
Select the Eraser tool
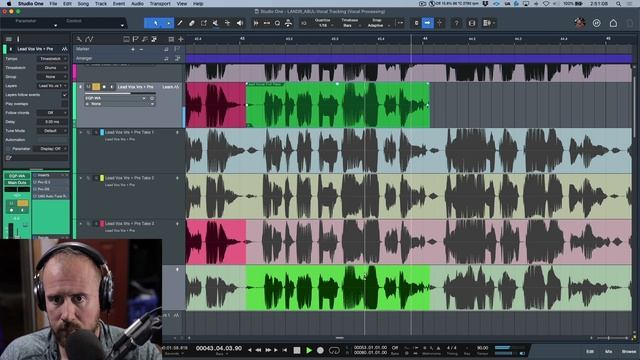point(191,23)
